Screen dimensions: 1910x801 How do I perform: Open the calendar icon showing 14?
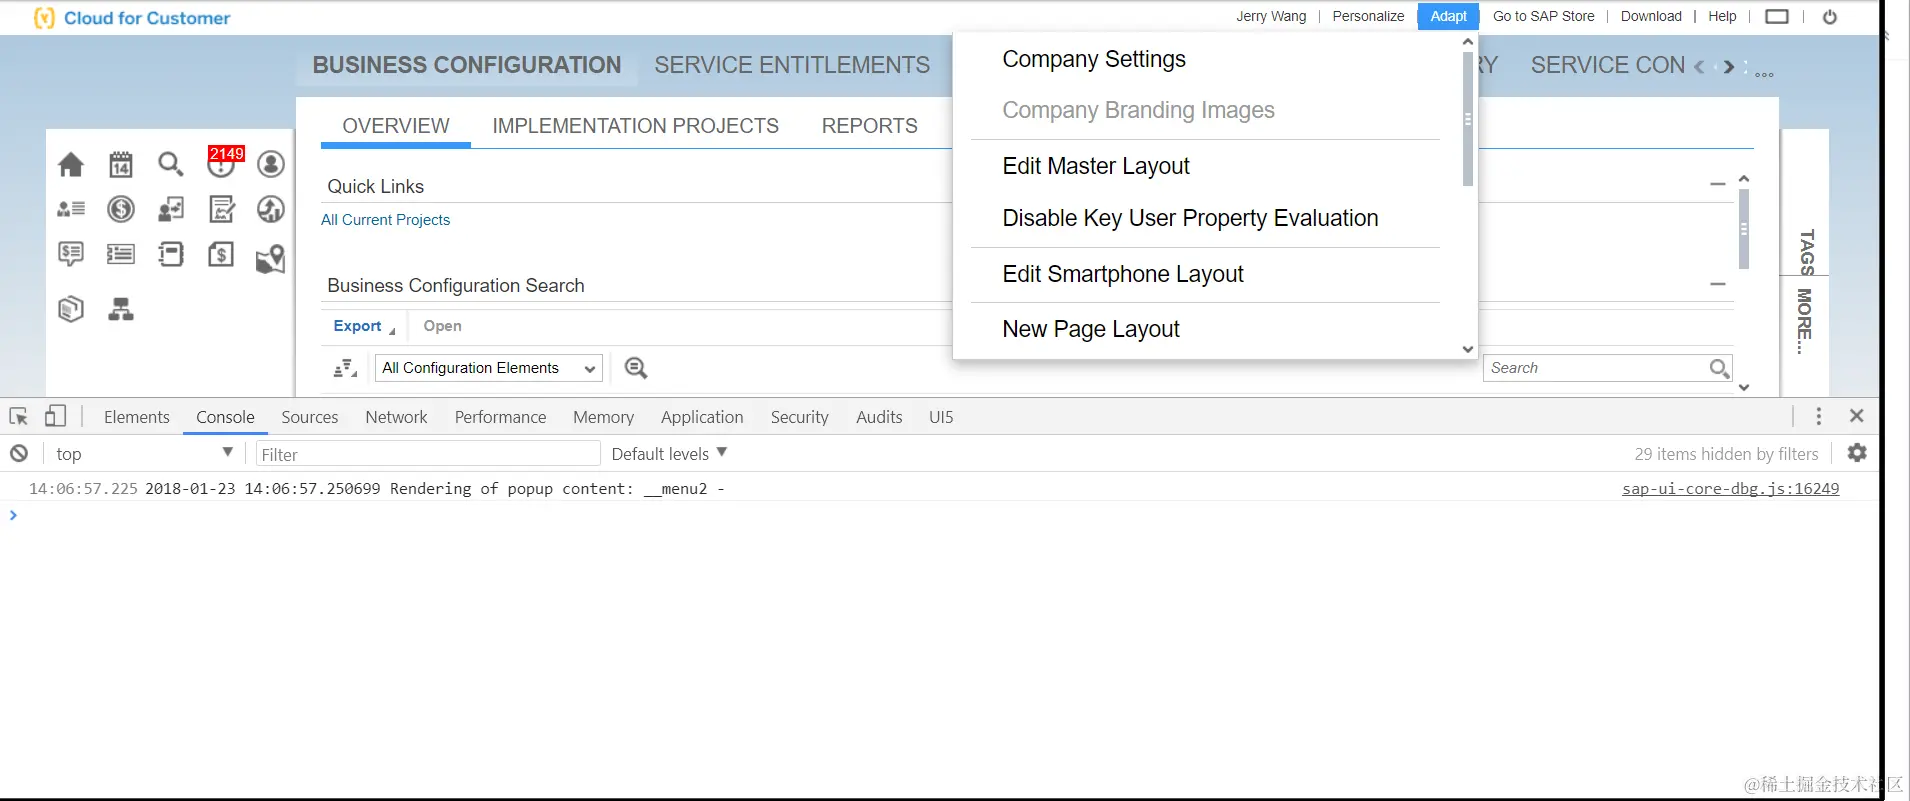click(121, 165)
